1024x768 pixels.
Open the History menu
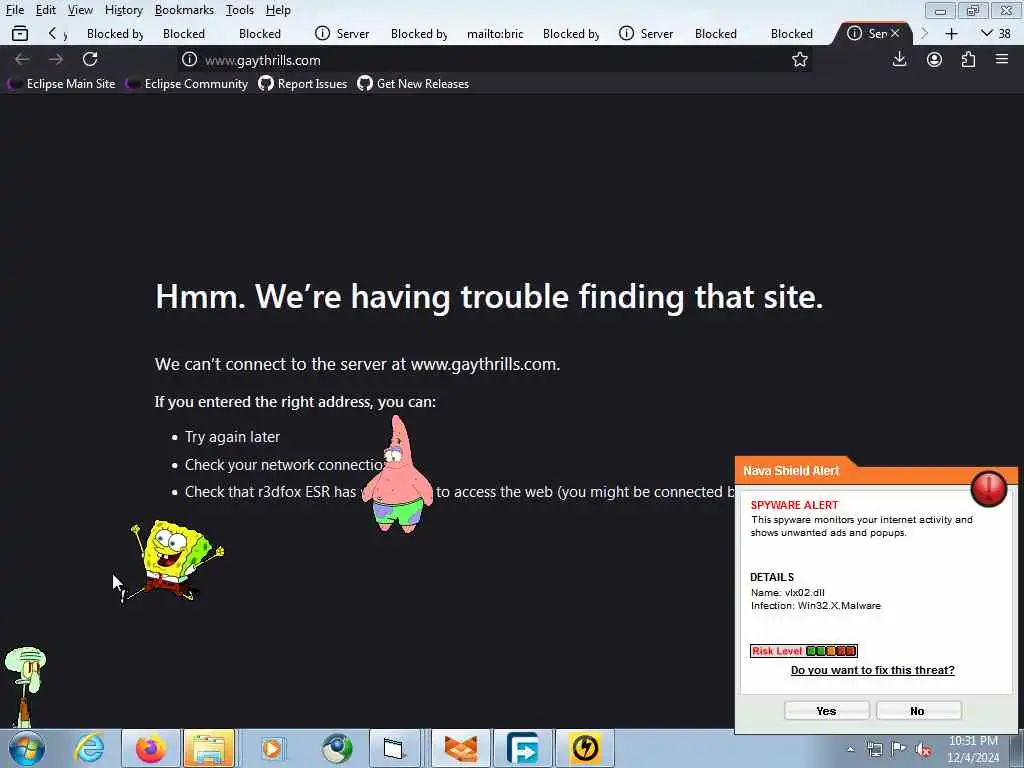point(123,10)
